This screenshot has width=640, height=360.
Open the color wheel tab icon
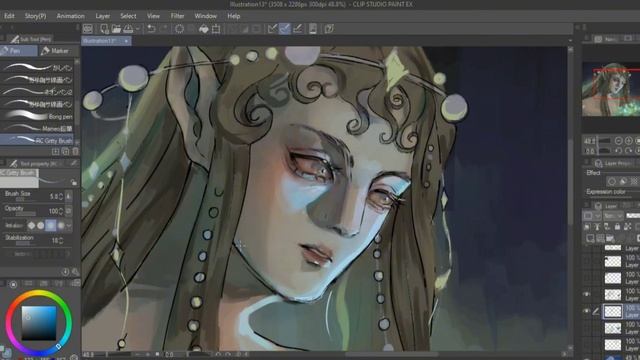[13, 284]
